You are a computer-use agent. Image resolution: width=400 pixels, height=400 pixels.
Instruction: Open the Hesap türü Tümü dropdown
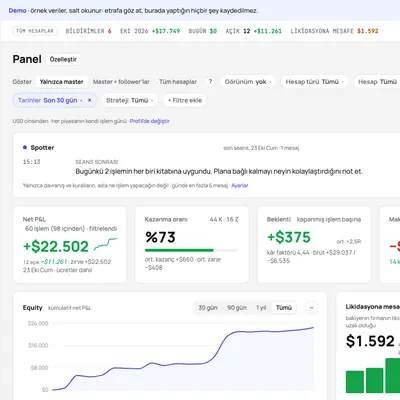[x=314, y=82]
